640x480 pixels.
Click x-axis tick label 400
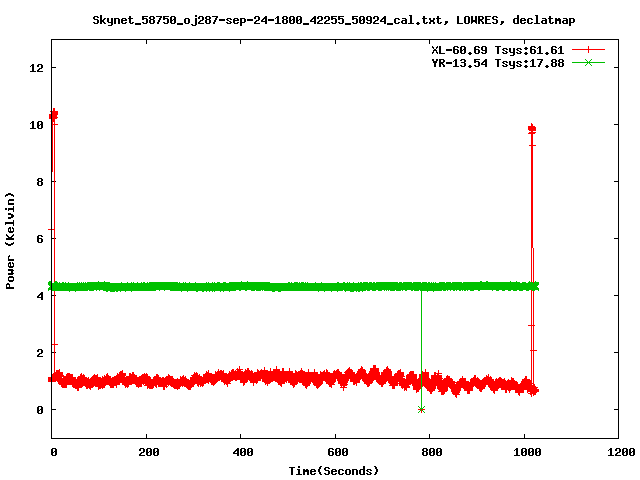coord(242,452)
